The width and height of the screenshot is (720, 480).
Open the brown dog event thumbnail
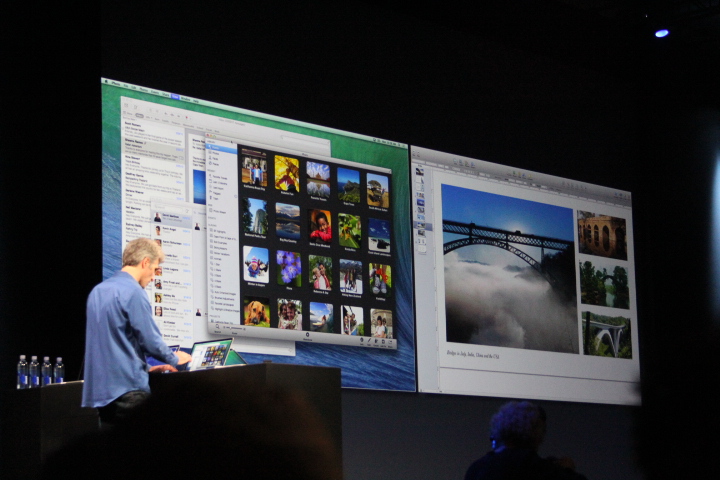click(257, 312)
